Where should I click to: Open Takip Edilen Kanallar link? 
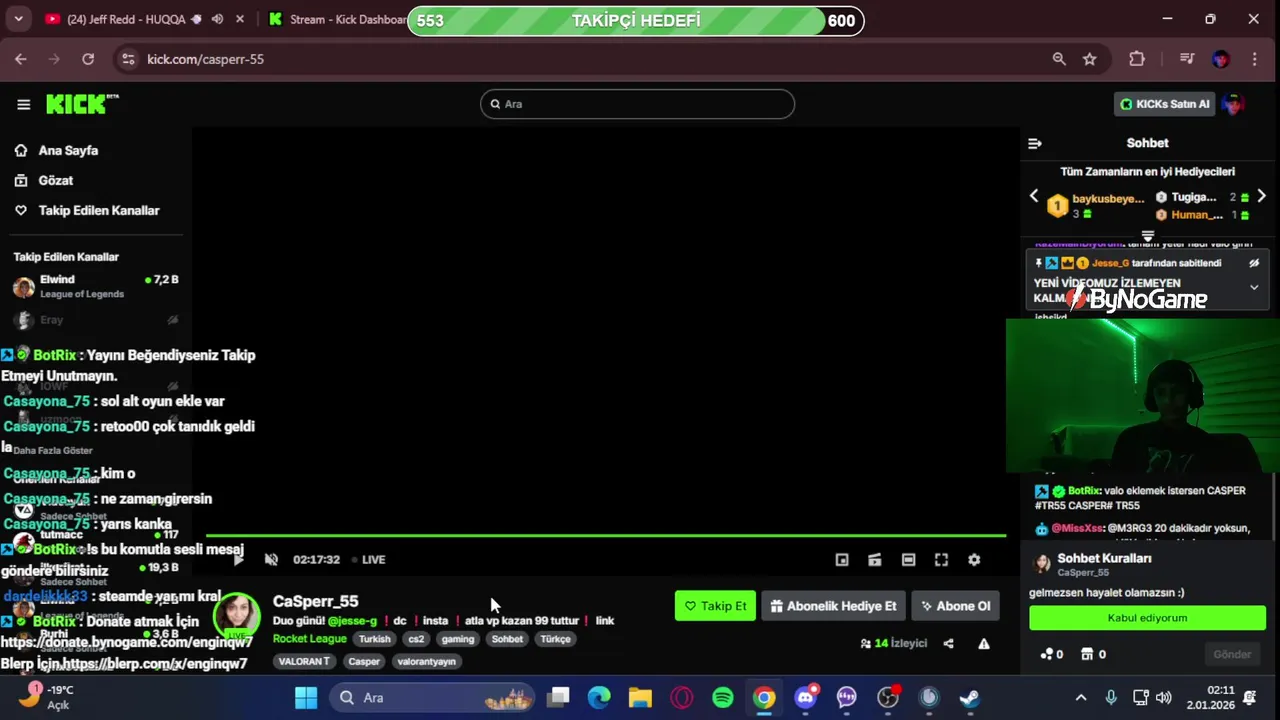(98, 210)
